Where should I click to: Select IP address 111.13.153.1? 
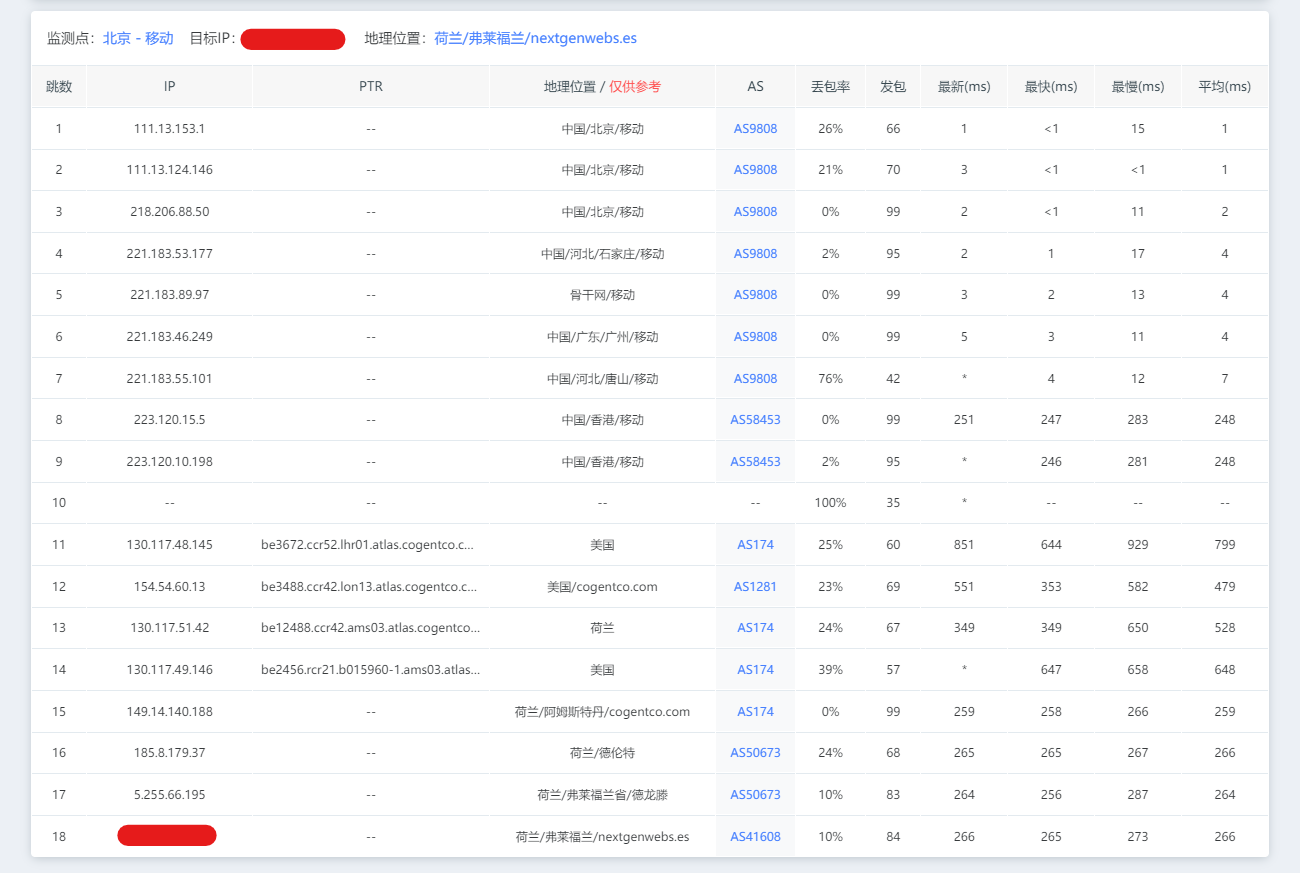(169, 128)
